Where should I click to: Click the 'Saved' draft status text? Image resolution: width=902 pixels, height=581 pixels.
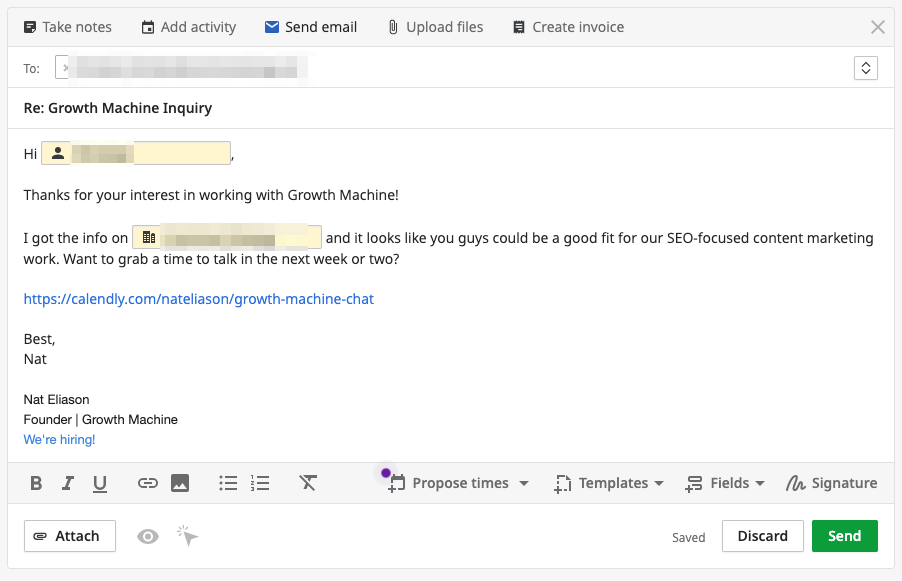689,537
